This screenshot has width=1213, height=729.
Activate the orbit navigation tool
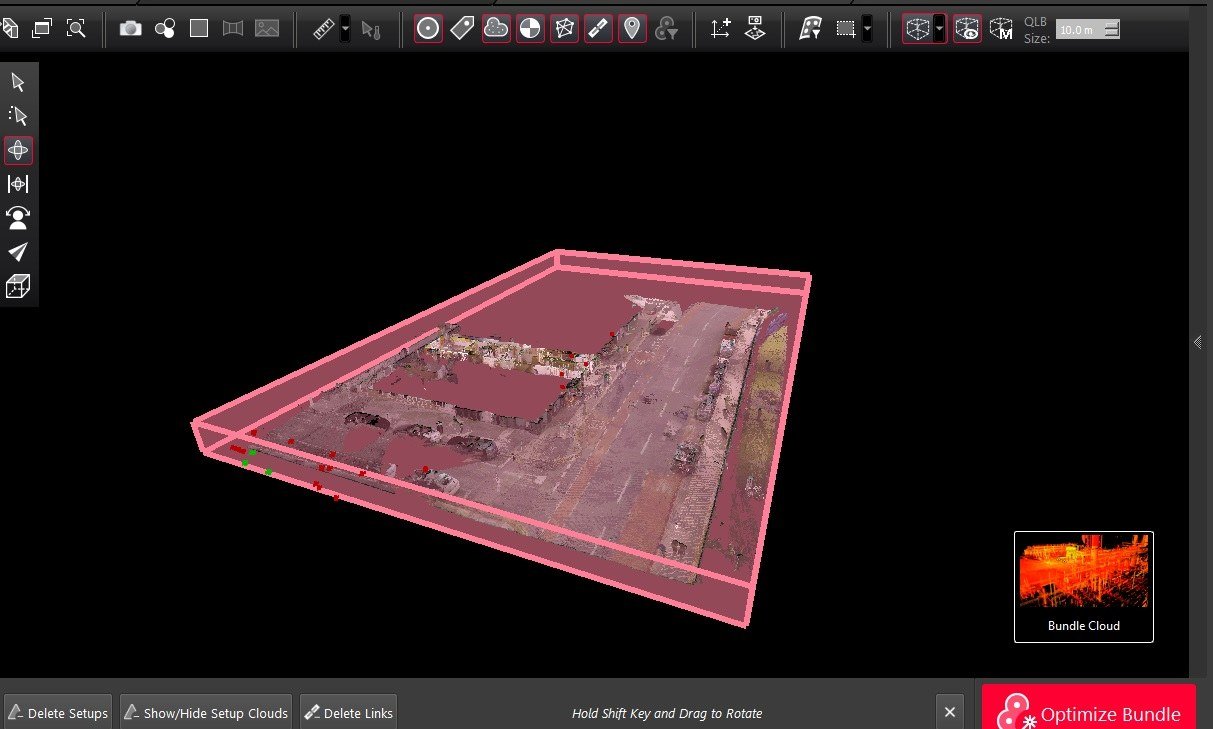tap(18, 150)
